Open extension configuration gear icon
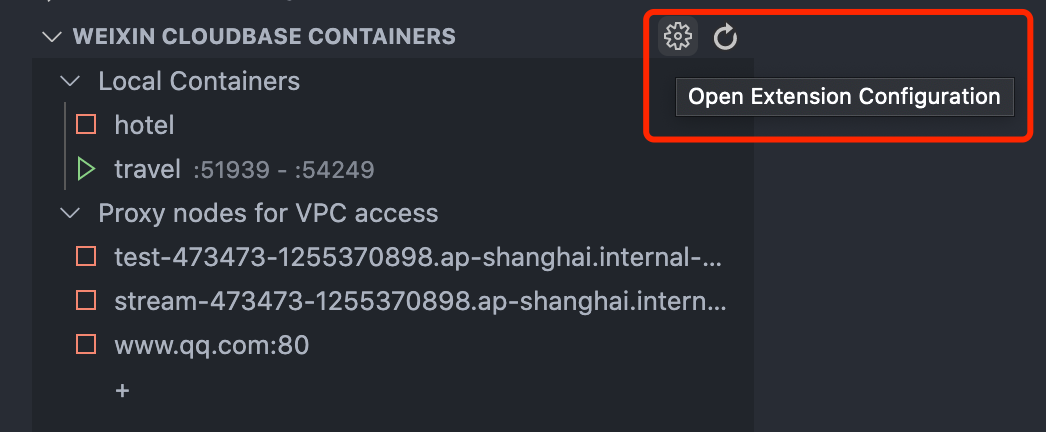The image size is (1046, 432). [678, 38]
